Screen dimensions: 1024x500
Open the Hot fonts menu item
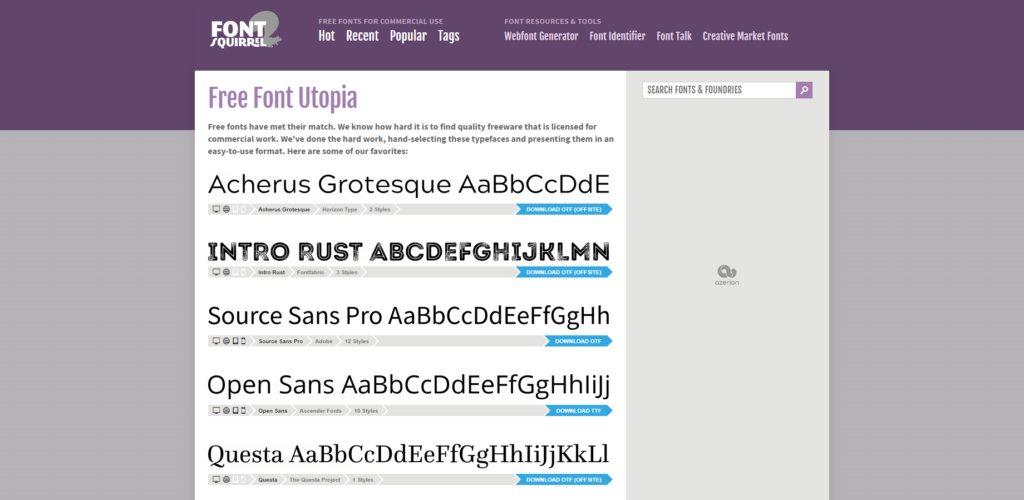click(x=326, y=36)
